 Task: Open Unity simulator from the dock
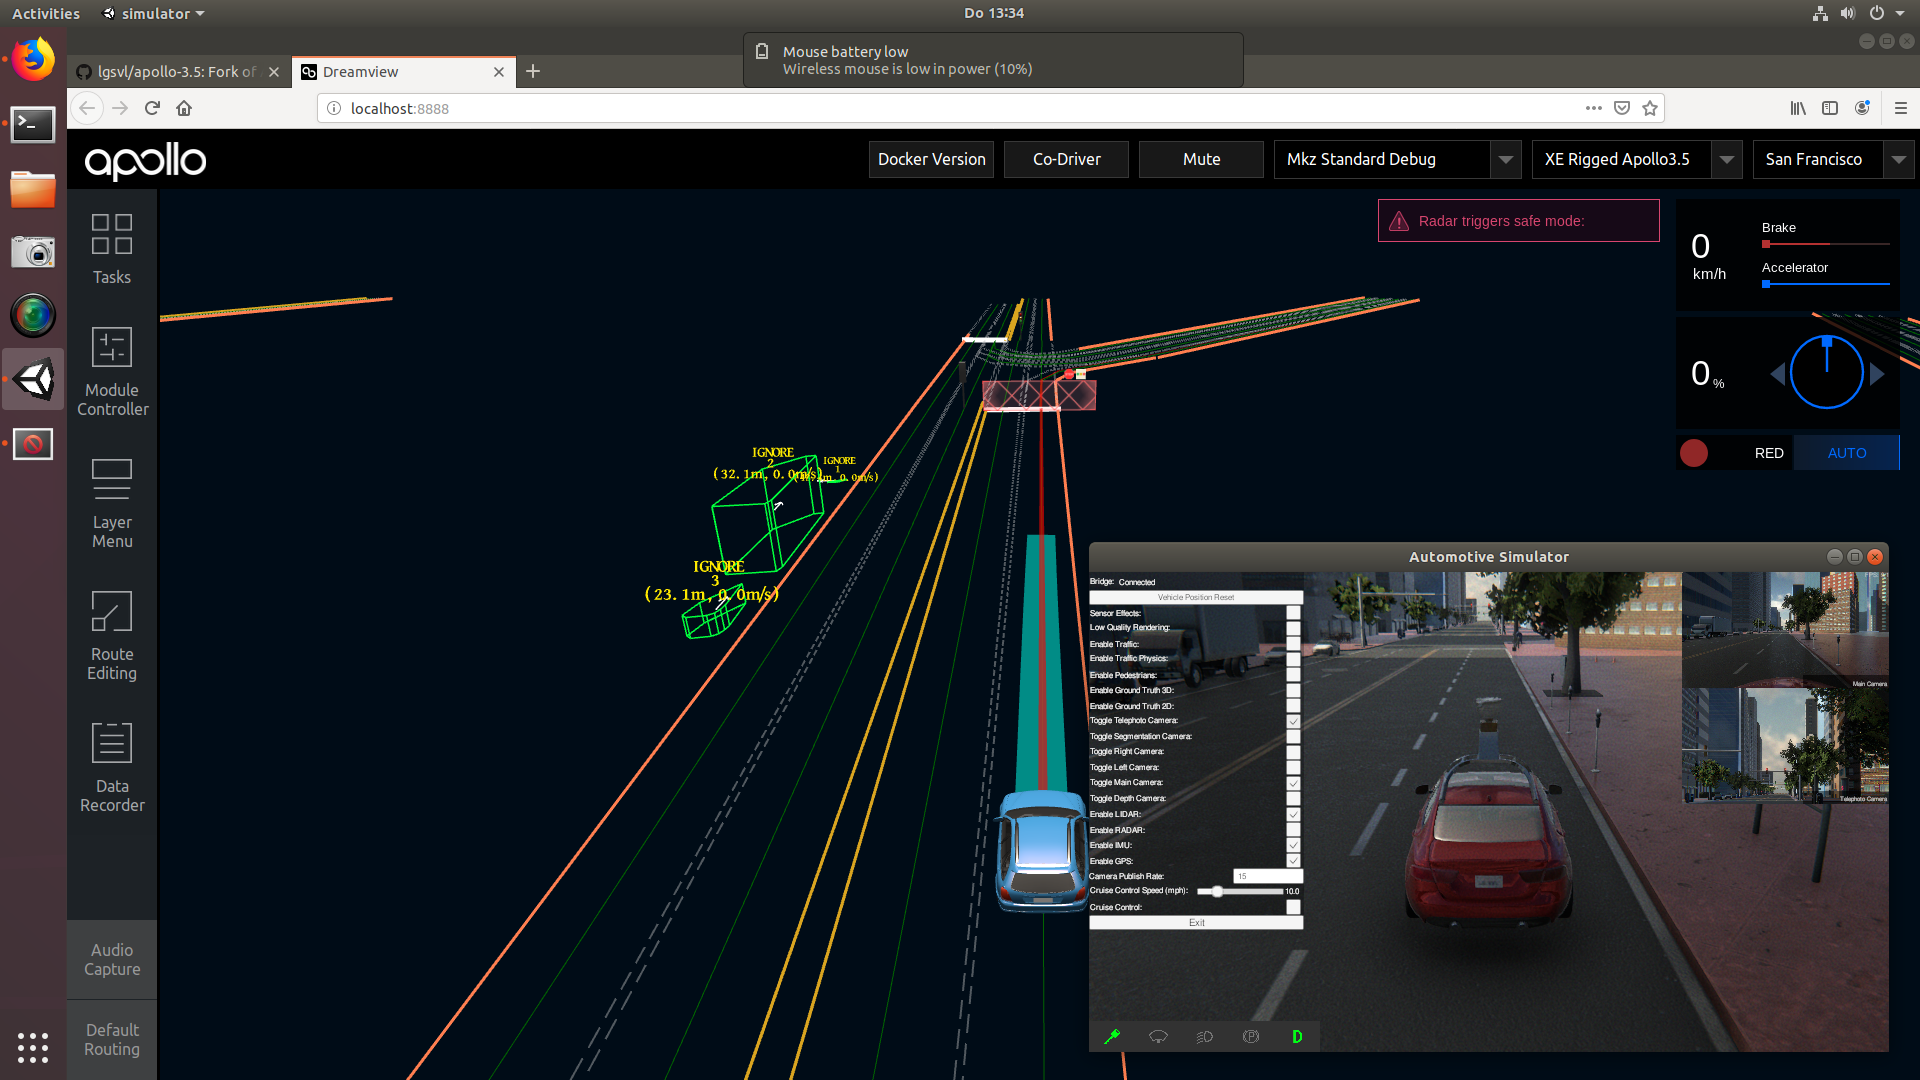[33, 380]
